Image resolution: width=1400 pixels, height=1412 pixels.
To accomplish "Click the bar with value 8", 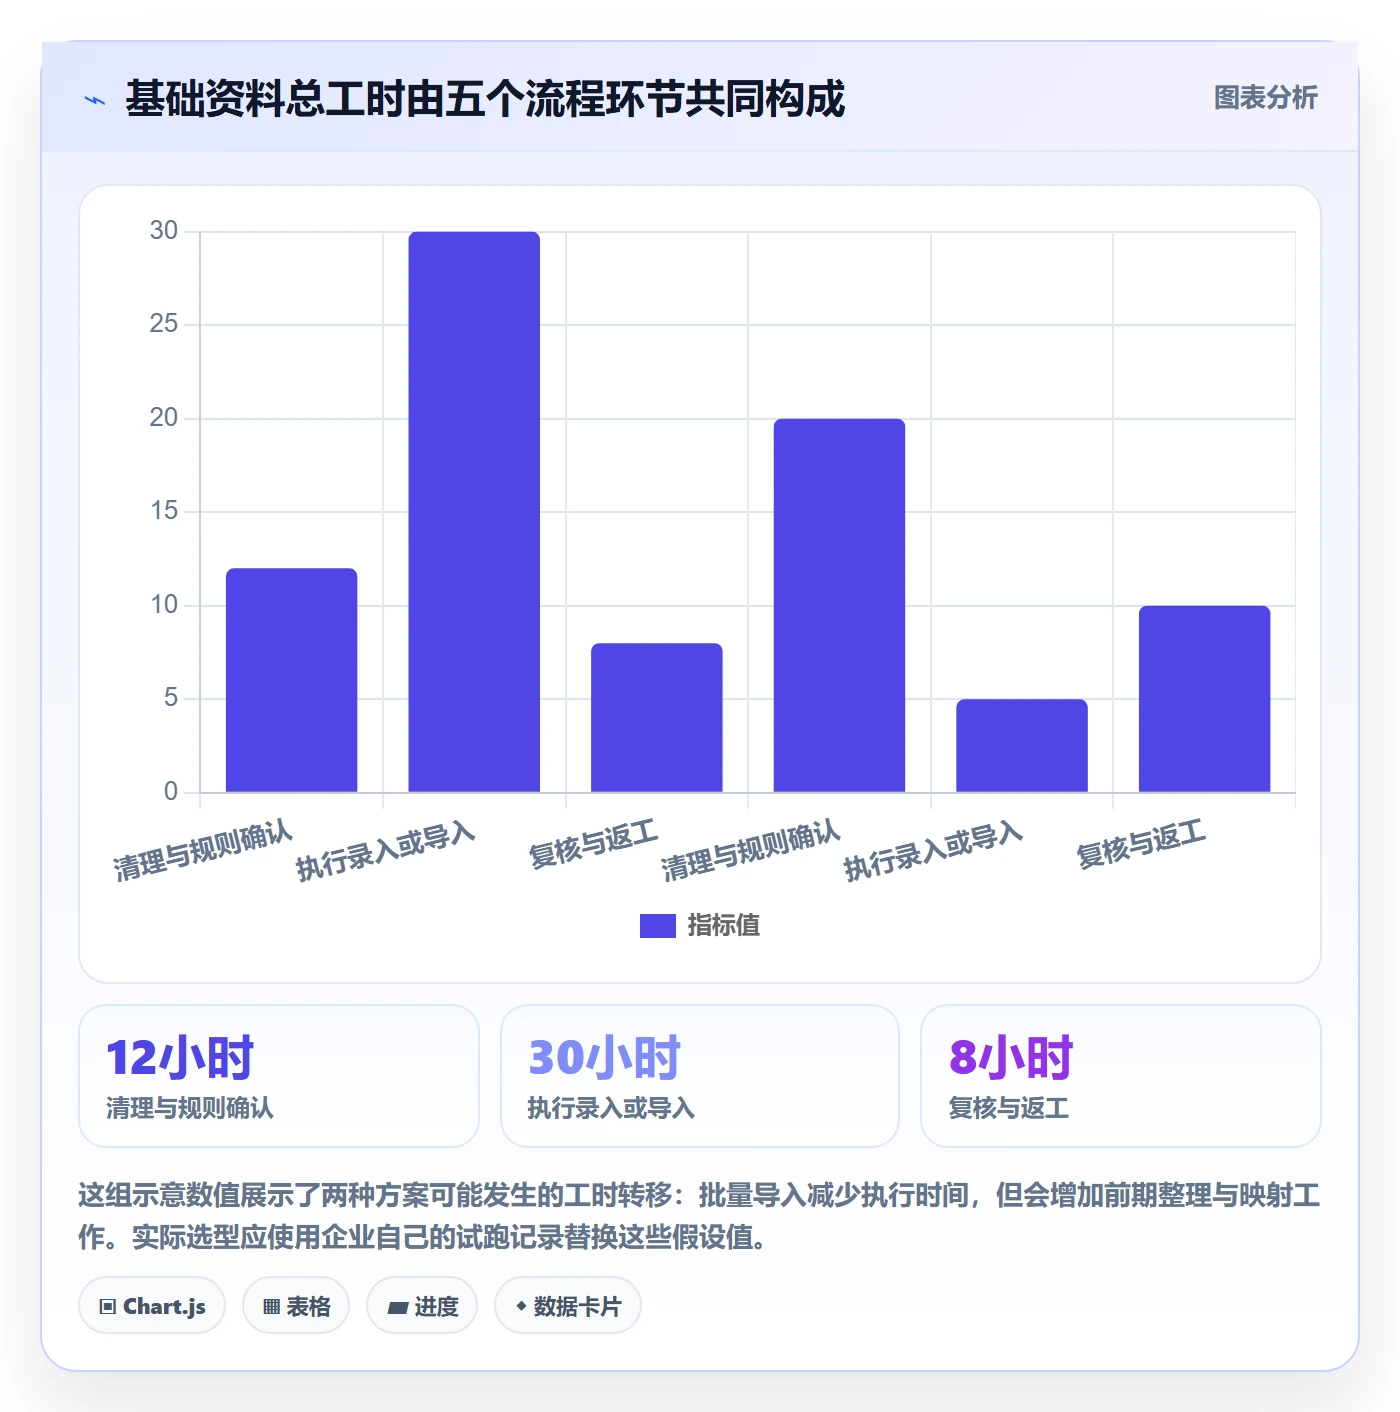I will tap(657, 718).
